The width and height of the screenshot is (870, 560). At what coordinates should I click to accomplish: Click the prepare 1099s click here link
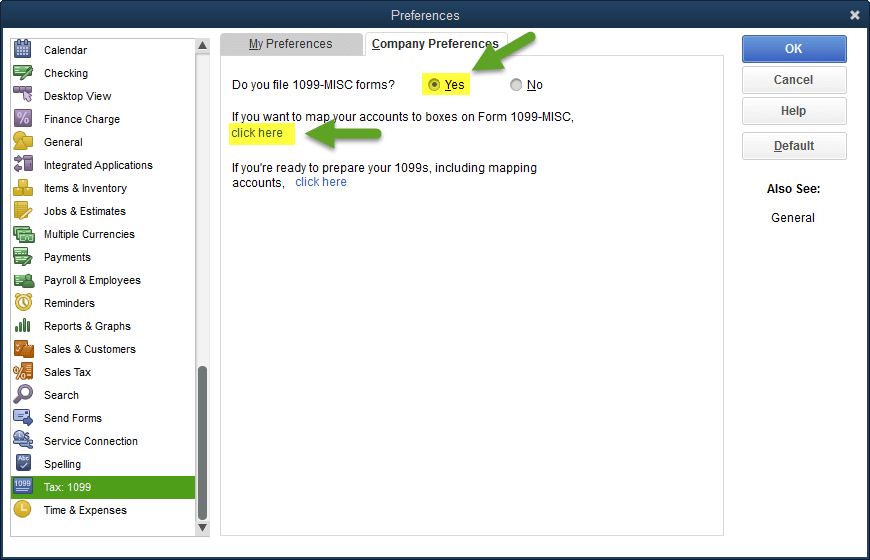click(321, 182)
